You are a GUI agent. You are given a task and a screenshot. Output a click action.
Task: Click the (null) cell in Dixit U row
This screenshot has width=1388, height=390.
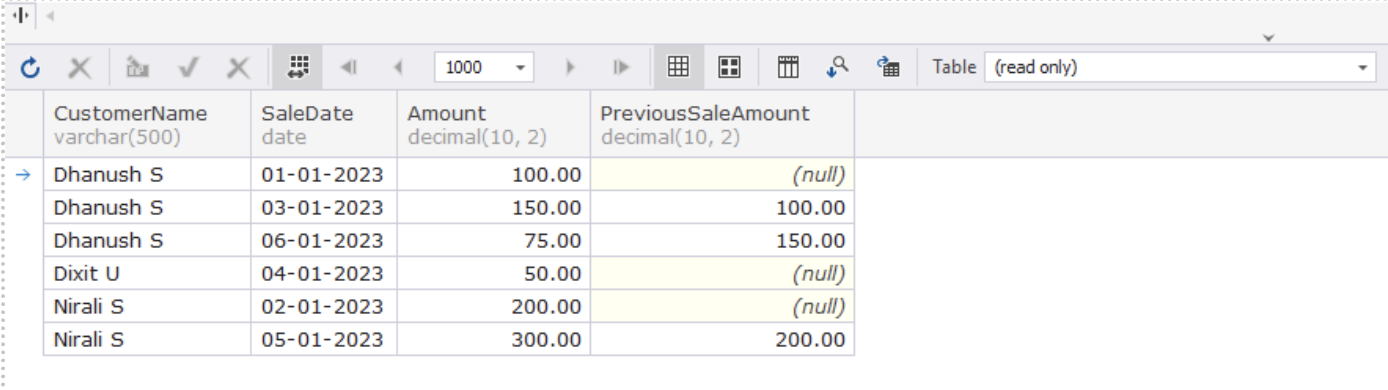[722, 273]
